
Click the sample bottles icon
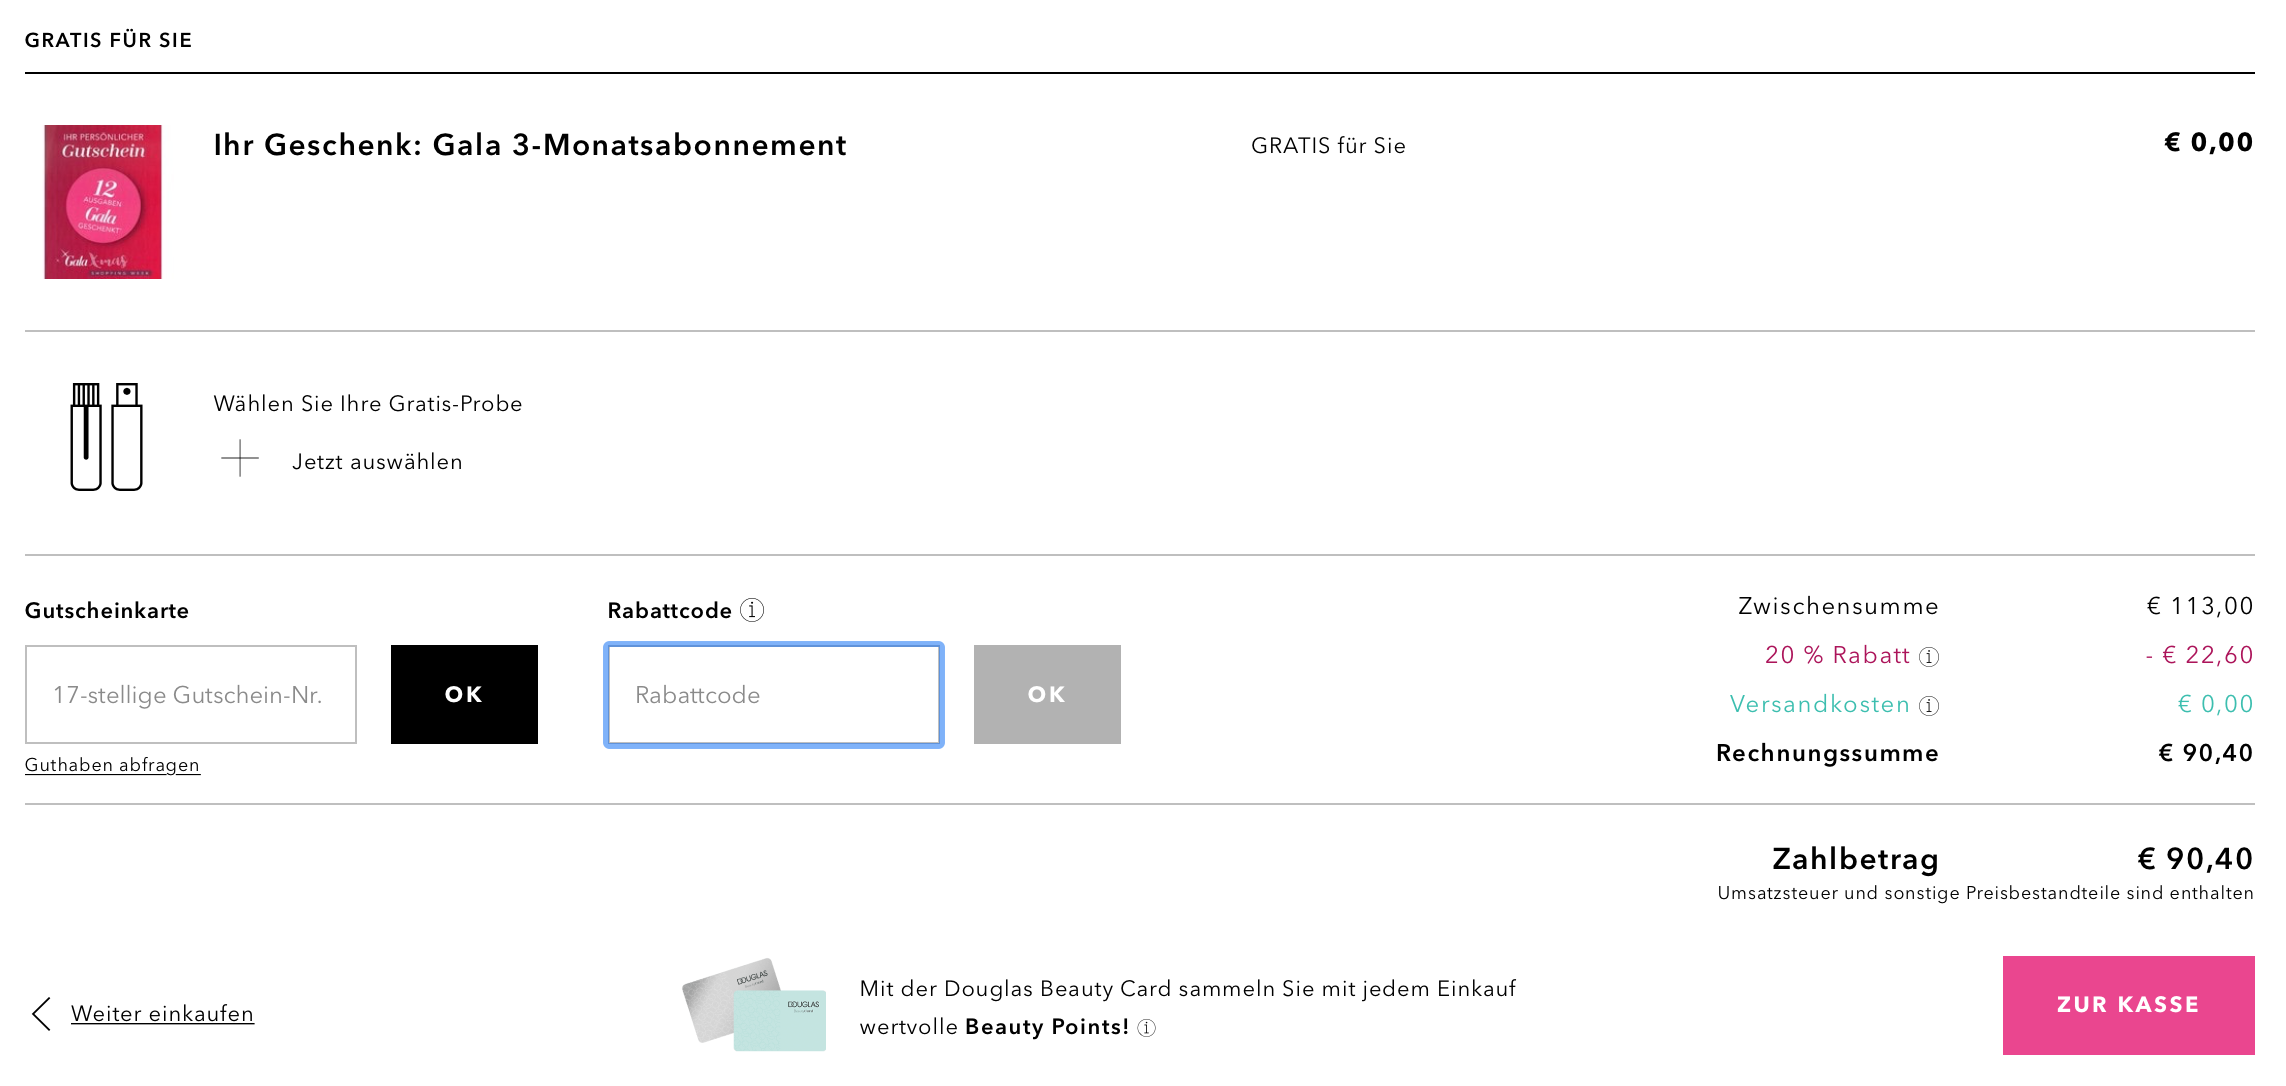point(106,436)
